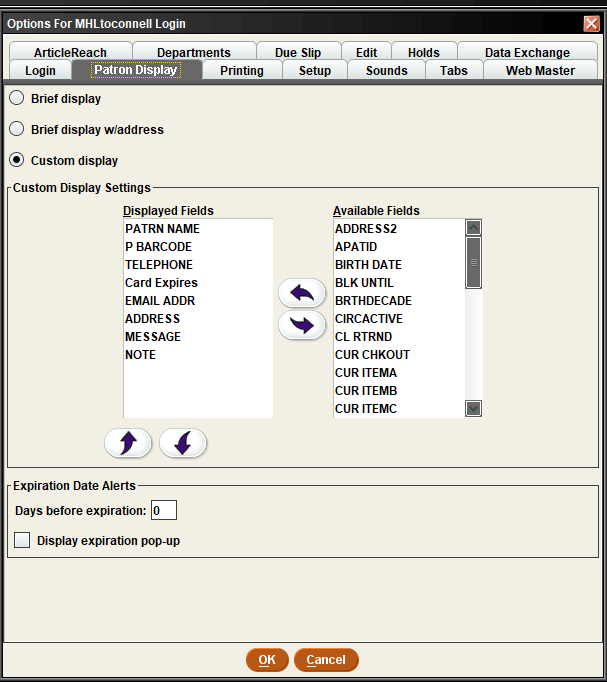Move selected field up with up arrow
The image size is (607, 682).
point(128,443)
